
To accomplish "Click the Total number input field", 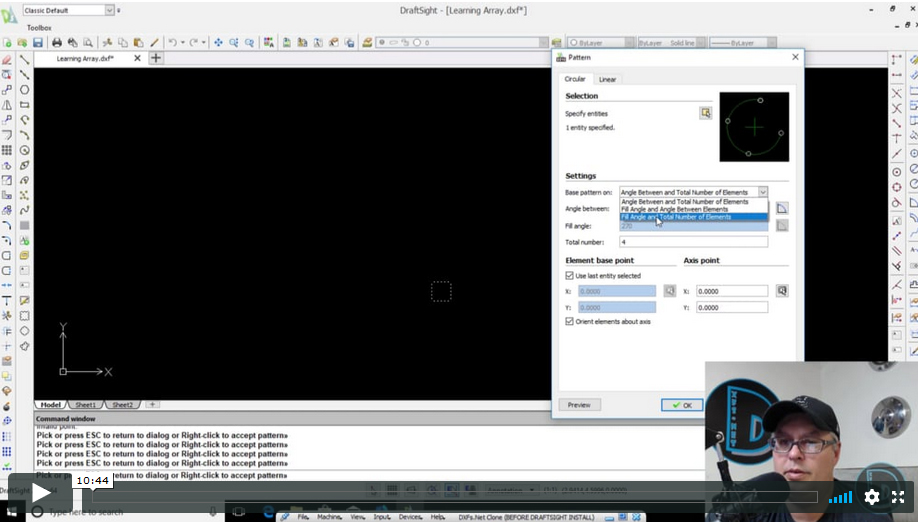I will [x=694, y=242].
